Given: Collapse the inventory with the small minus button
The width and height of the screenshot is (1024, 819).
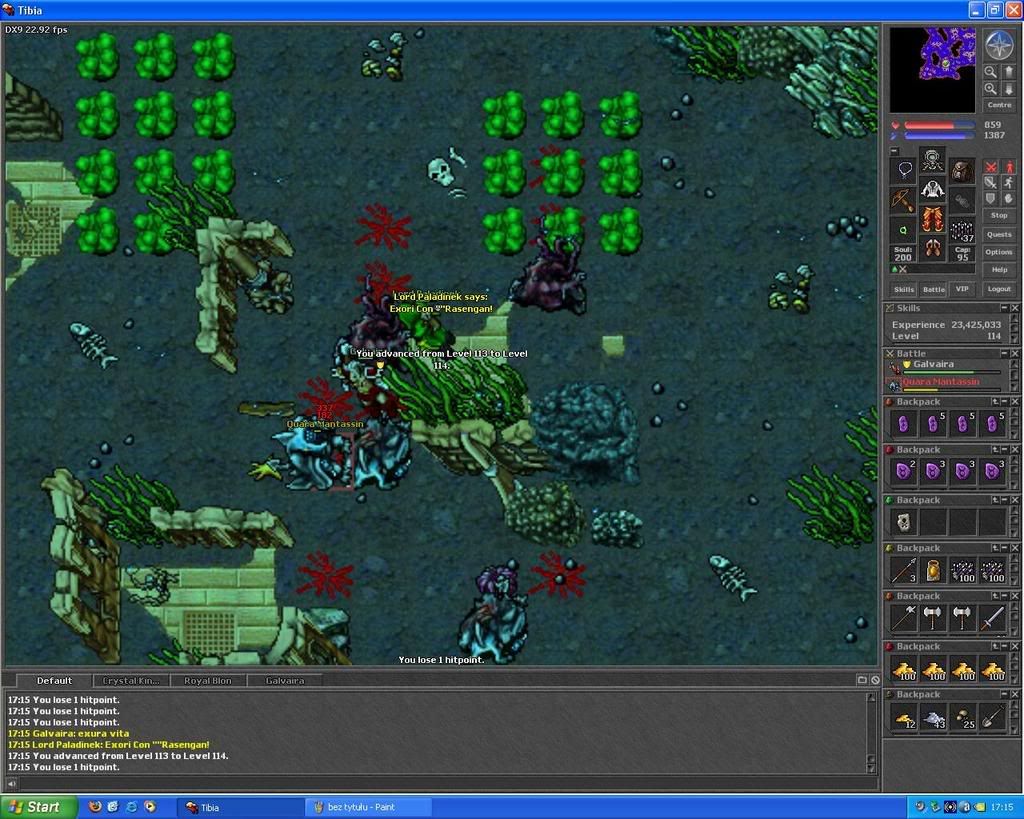Looking at the screenshot, I should click(x=894, y=152).
